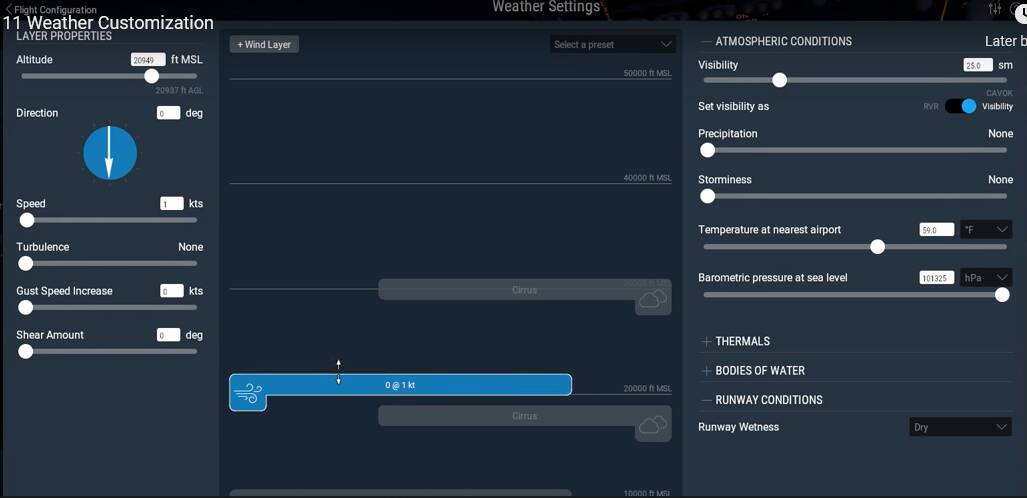Click the Turbulence None value

point(191,247)
